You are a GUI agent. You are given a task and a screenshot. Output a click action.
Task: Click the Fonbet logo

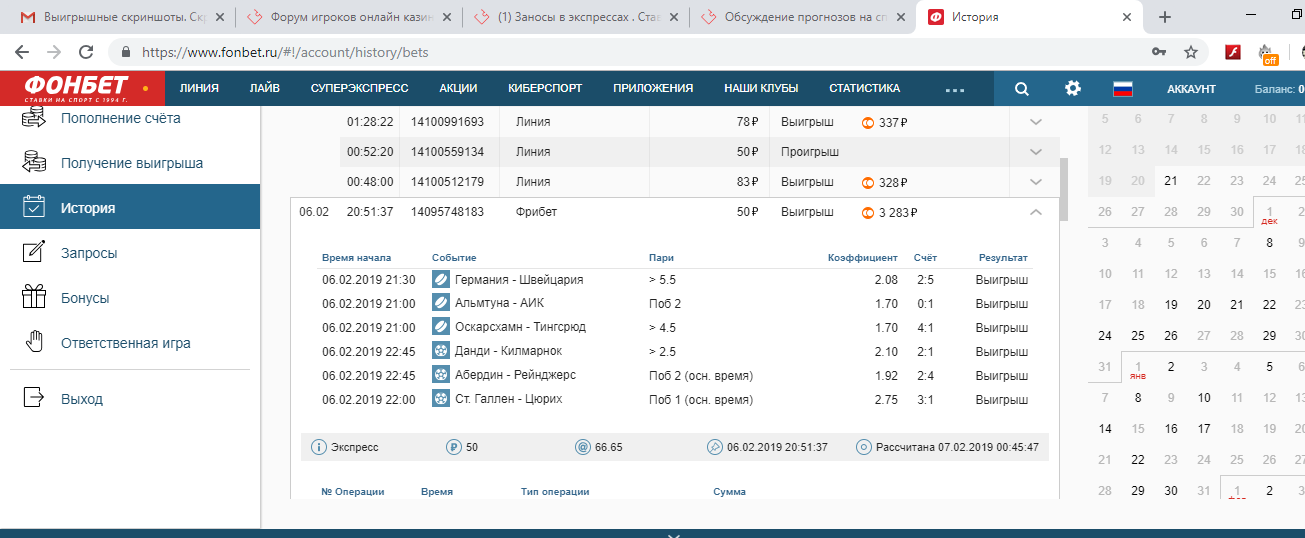click(77, 87)
